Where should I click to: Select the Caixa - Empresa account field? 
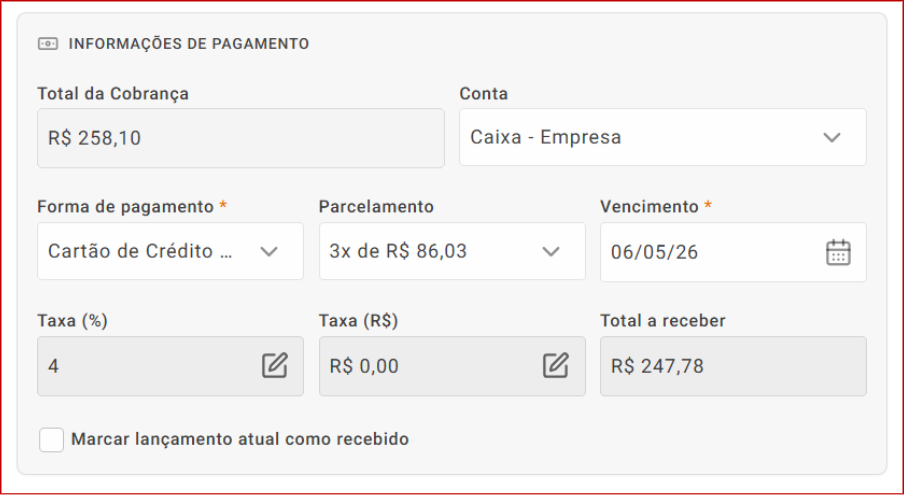coord(662,137)
